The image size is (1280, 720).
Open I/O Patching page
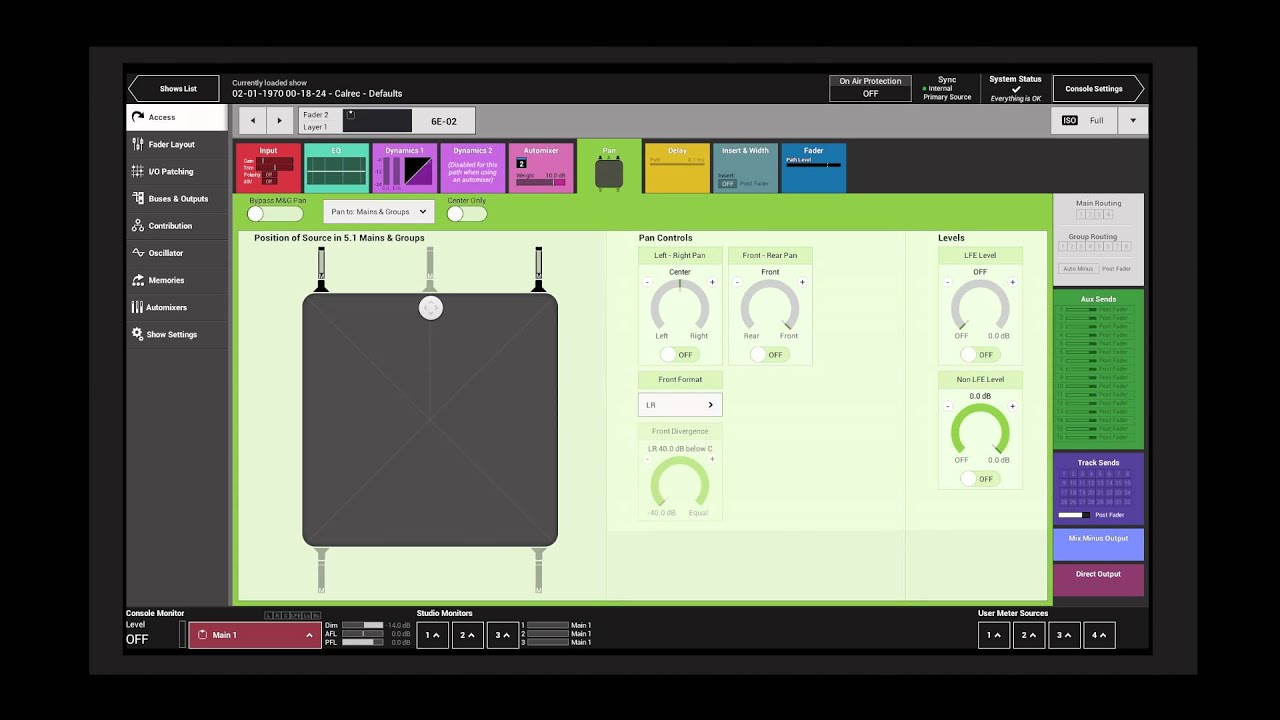[x=177, y=171]
